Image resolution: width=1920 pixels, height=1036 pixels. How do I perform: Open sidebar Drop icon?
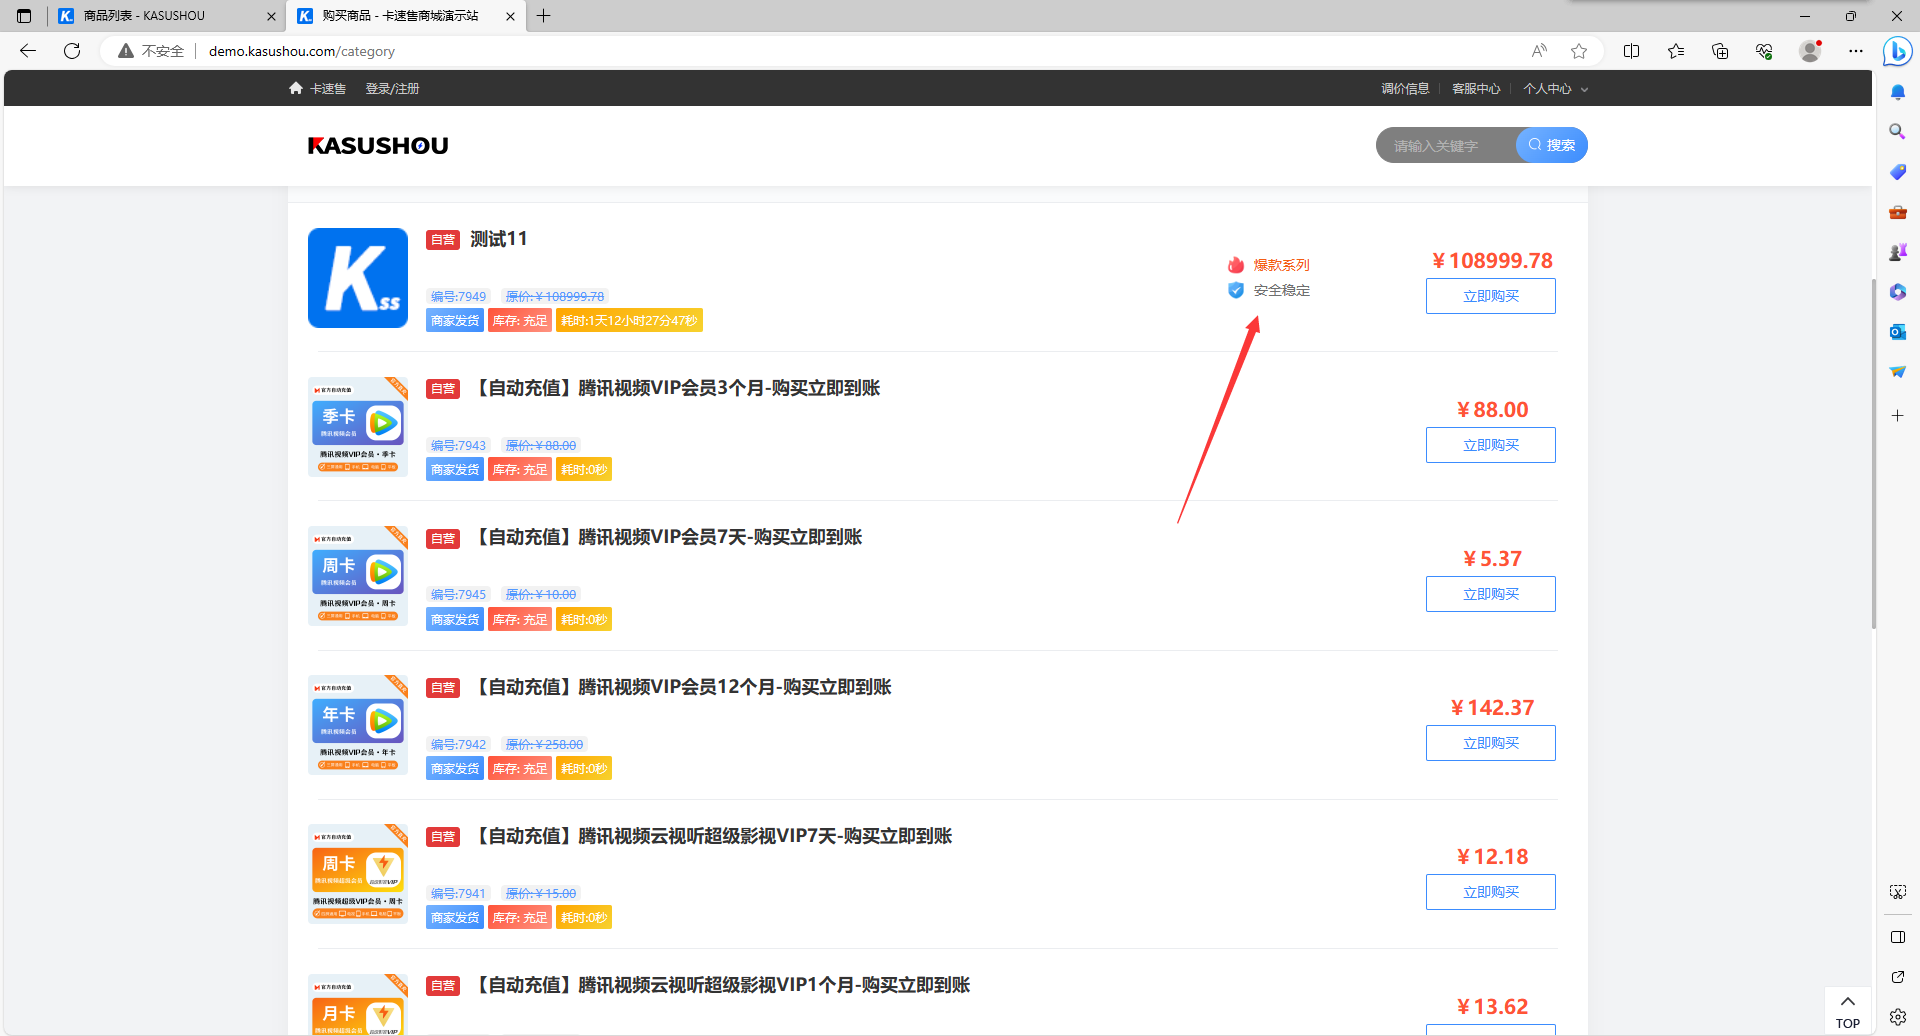pyautogui.click(x=1897, y=372)
